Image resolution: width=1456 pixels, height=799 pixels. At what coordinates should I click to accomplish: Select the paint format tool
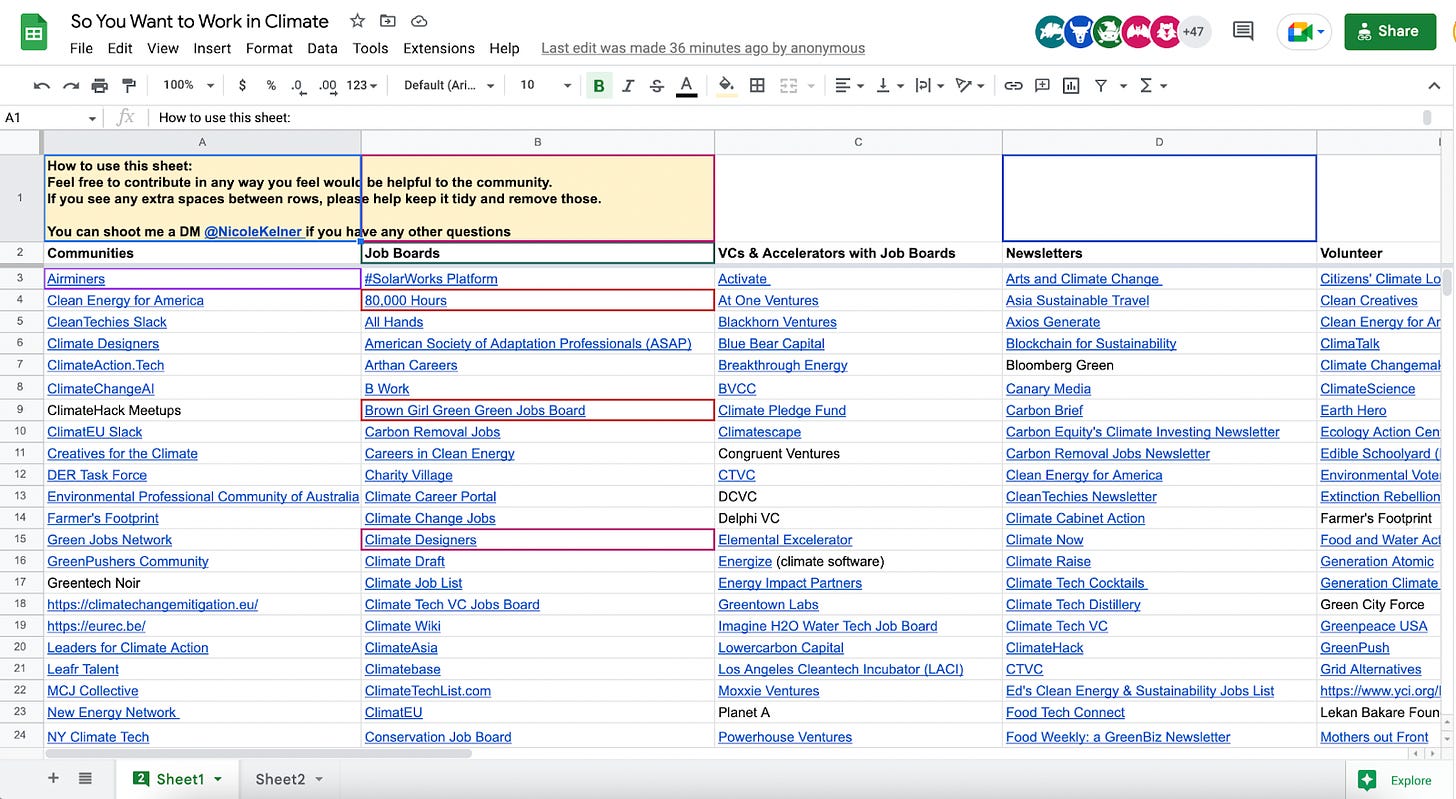tap(128, 86)
